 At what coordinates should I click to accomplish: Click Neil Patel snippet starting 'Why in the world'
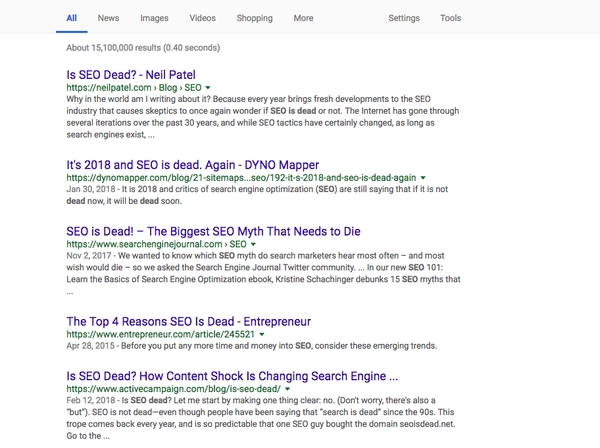tap(262, 117)
